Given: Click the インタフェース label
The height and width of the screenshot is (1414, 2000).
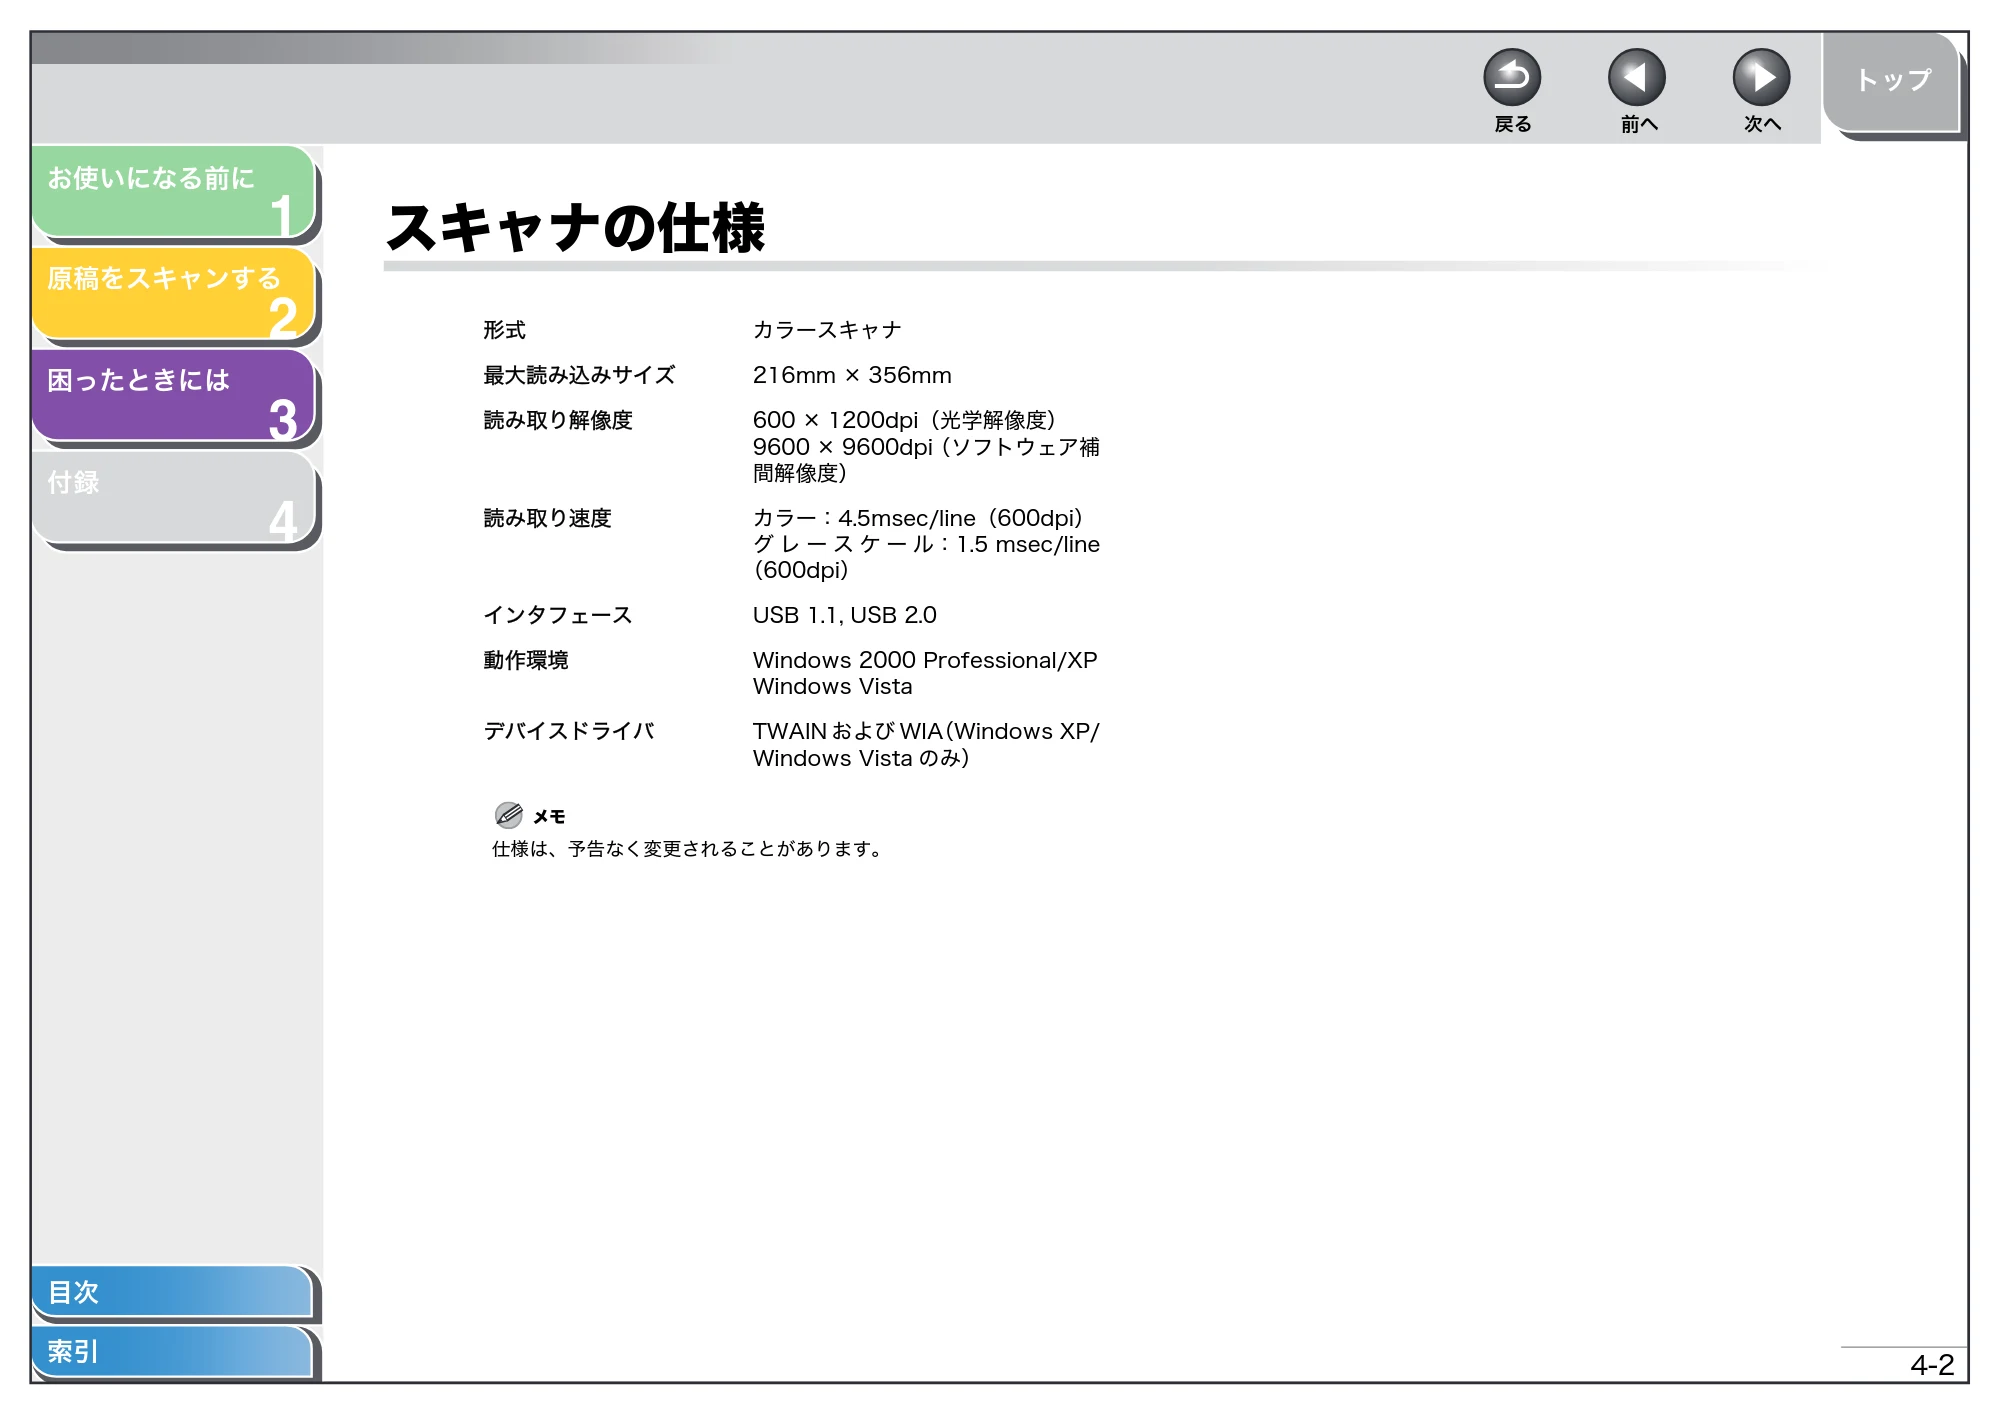Looking at the screenshot, I should pos(558,615).
